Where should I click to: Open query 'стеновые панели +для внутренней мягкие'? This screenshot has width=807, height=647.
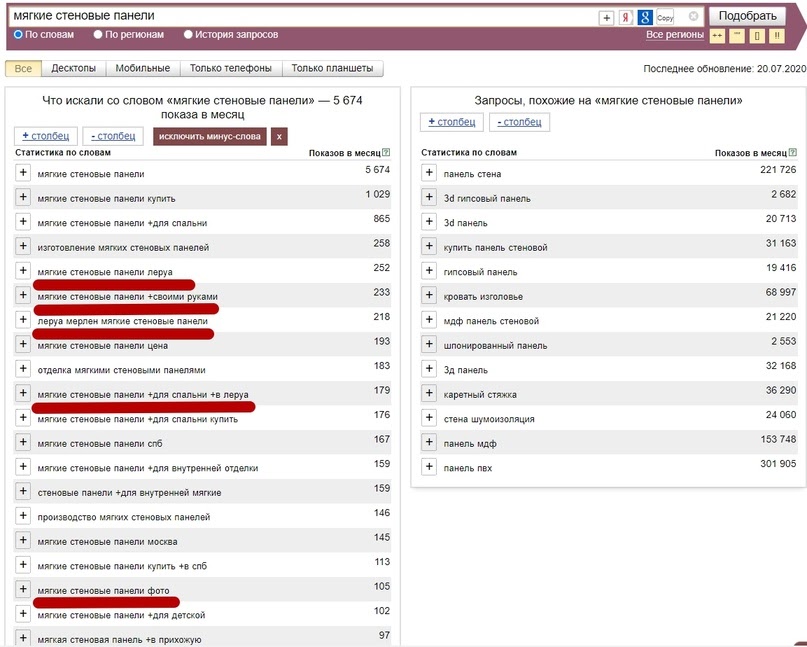click(x=129, y=493)
